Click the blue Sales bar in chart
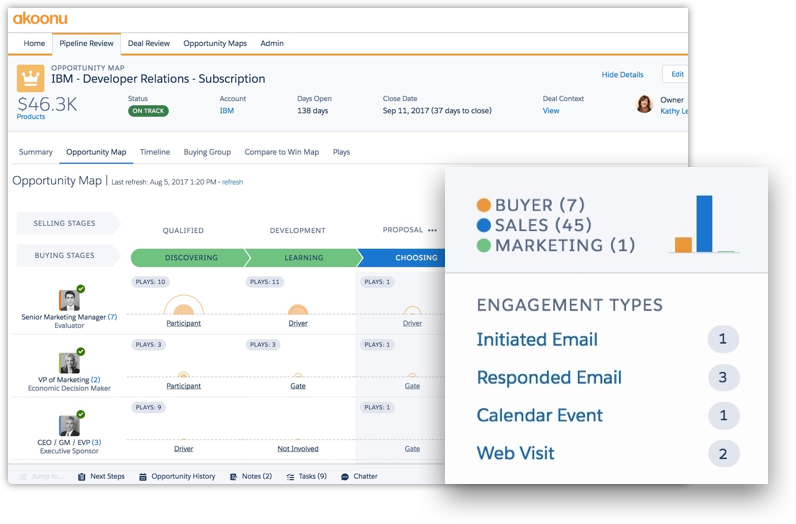The image size is (796, 524). pos(704,224)
